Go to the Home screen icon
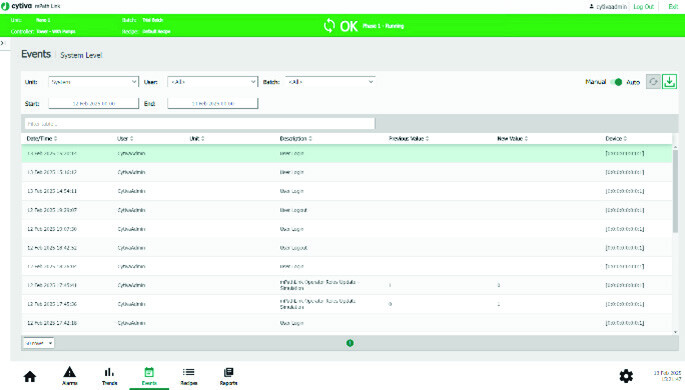The image size is (685, 390). point(30,376)
